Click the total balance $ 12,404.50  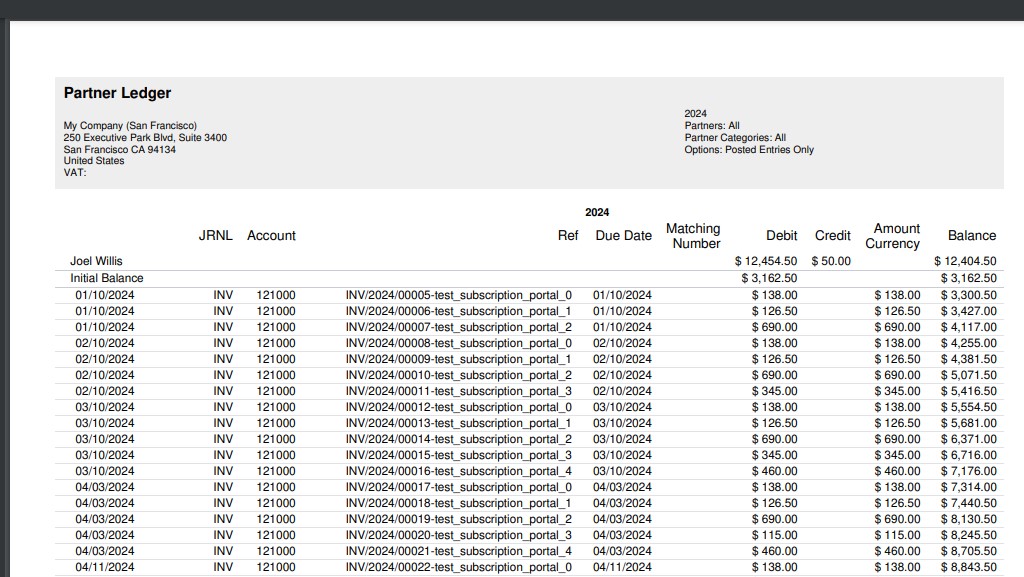pyautogui.click(x=965, y=261)
